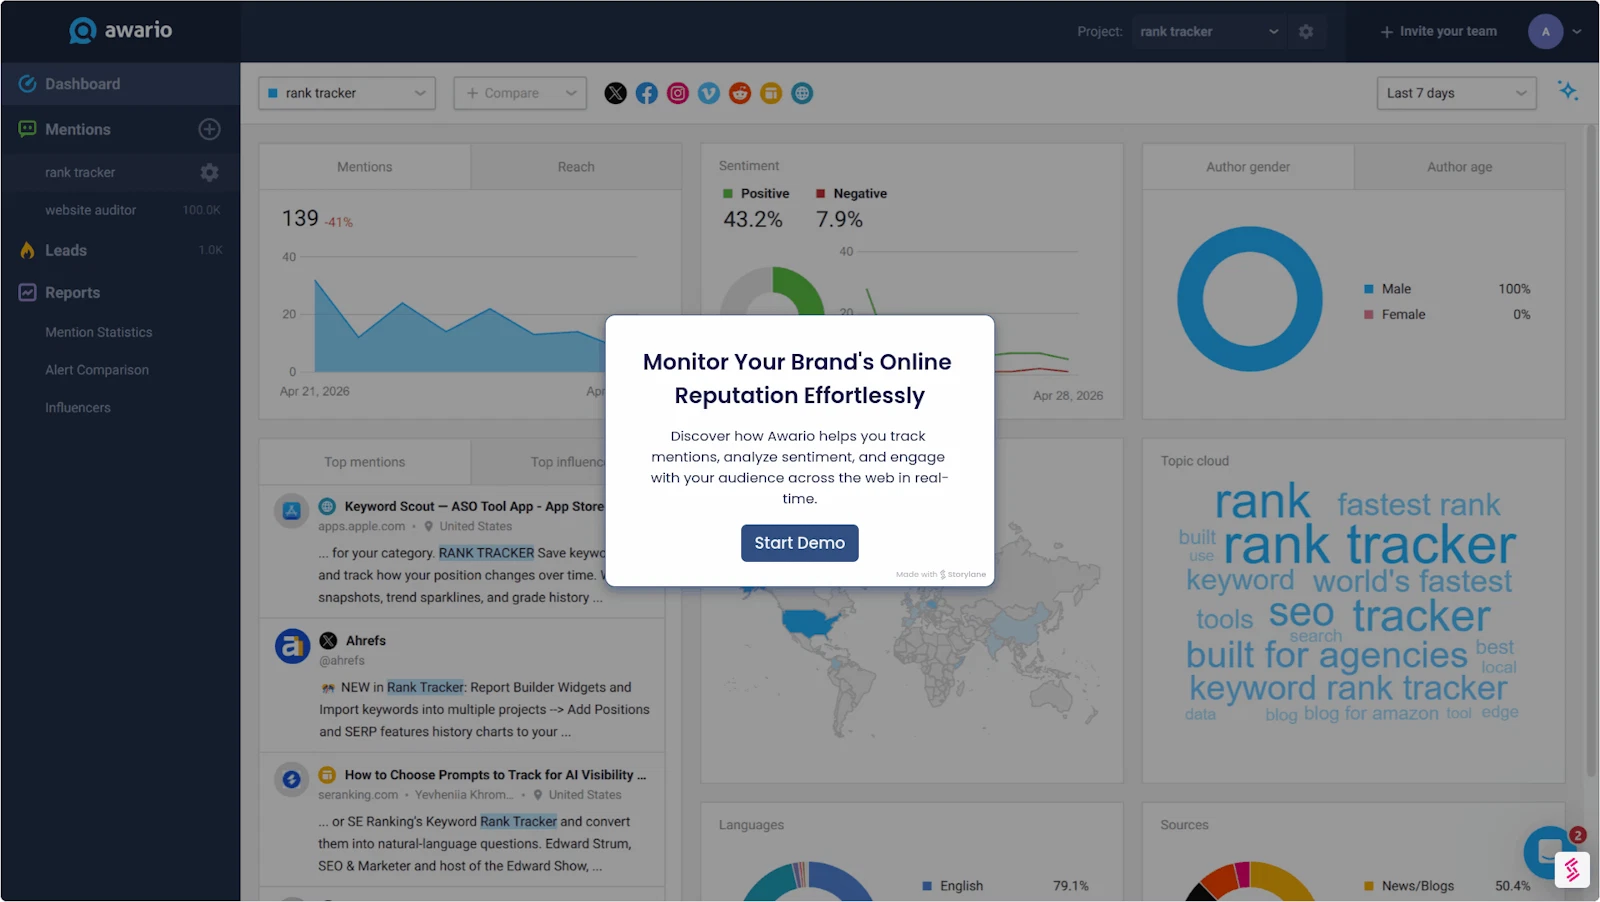Screen dimensions: 1600x902
Task: Toggle the Male legend swatch
Action: coord(1368,289)
